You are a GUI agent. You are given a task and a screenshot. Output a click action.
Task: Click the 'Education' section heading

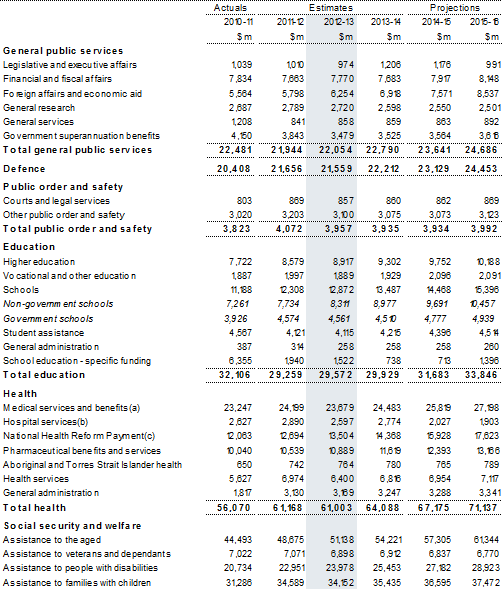click(29, 247)
